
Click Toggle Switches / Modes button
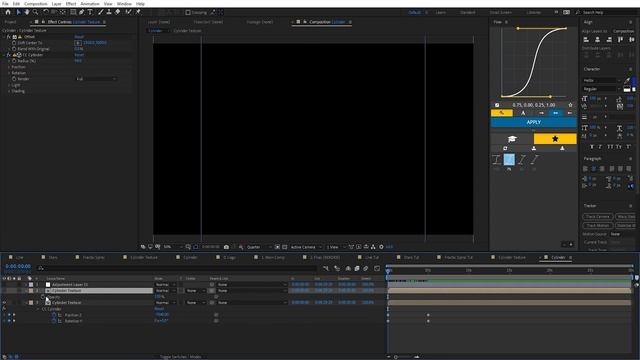point(180,357)
